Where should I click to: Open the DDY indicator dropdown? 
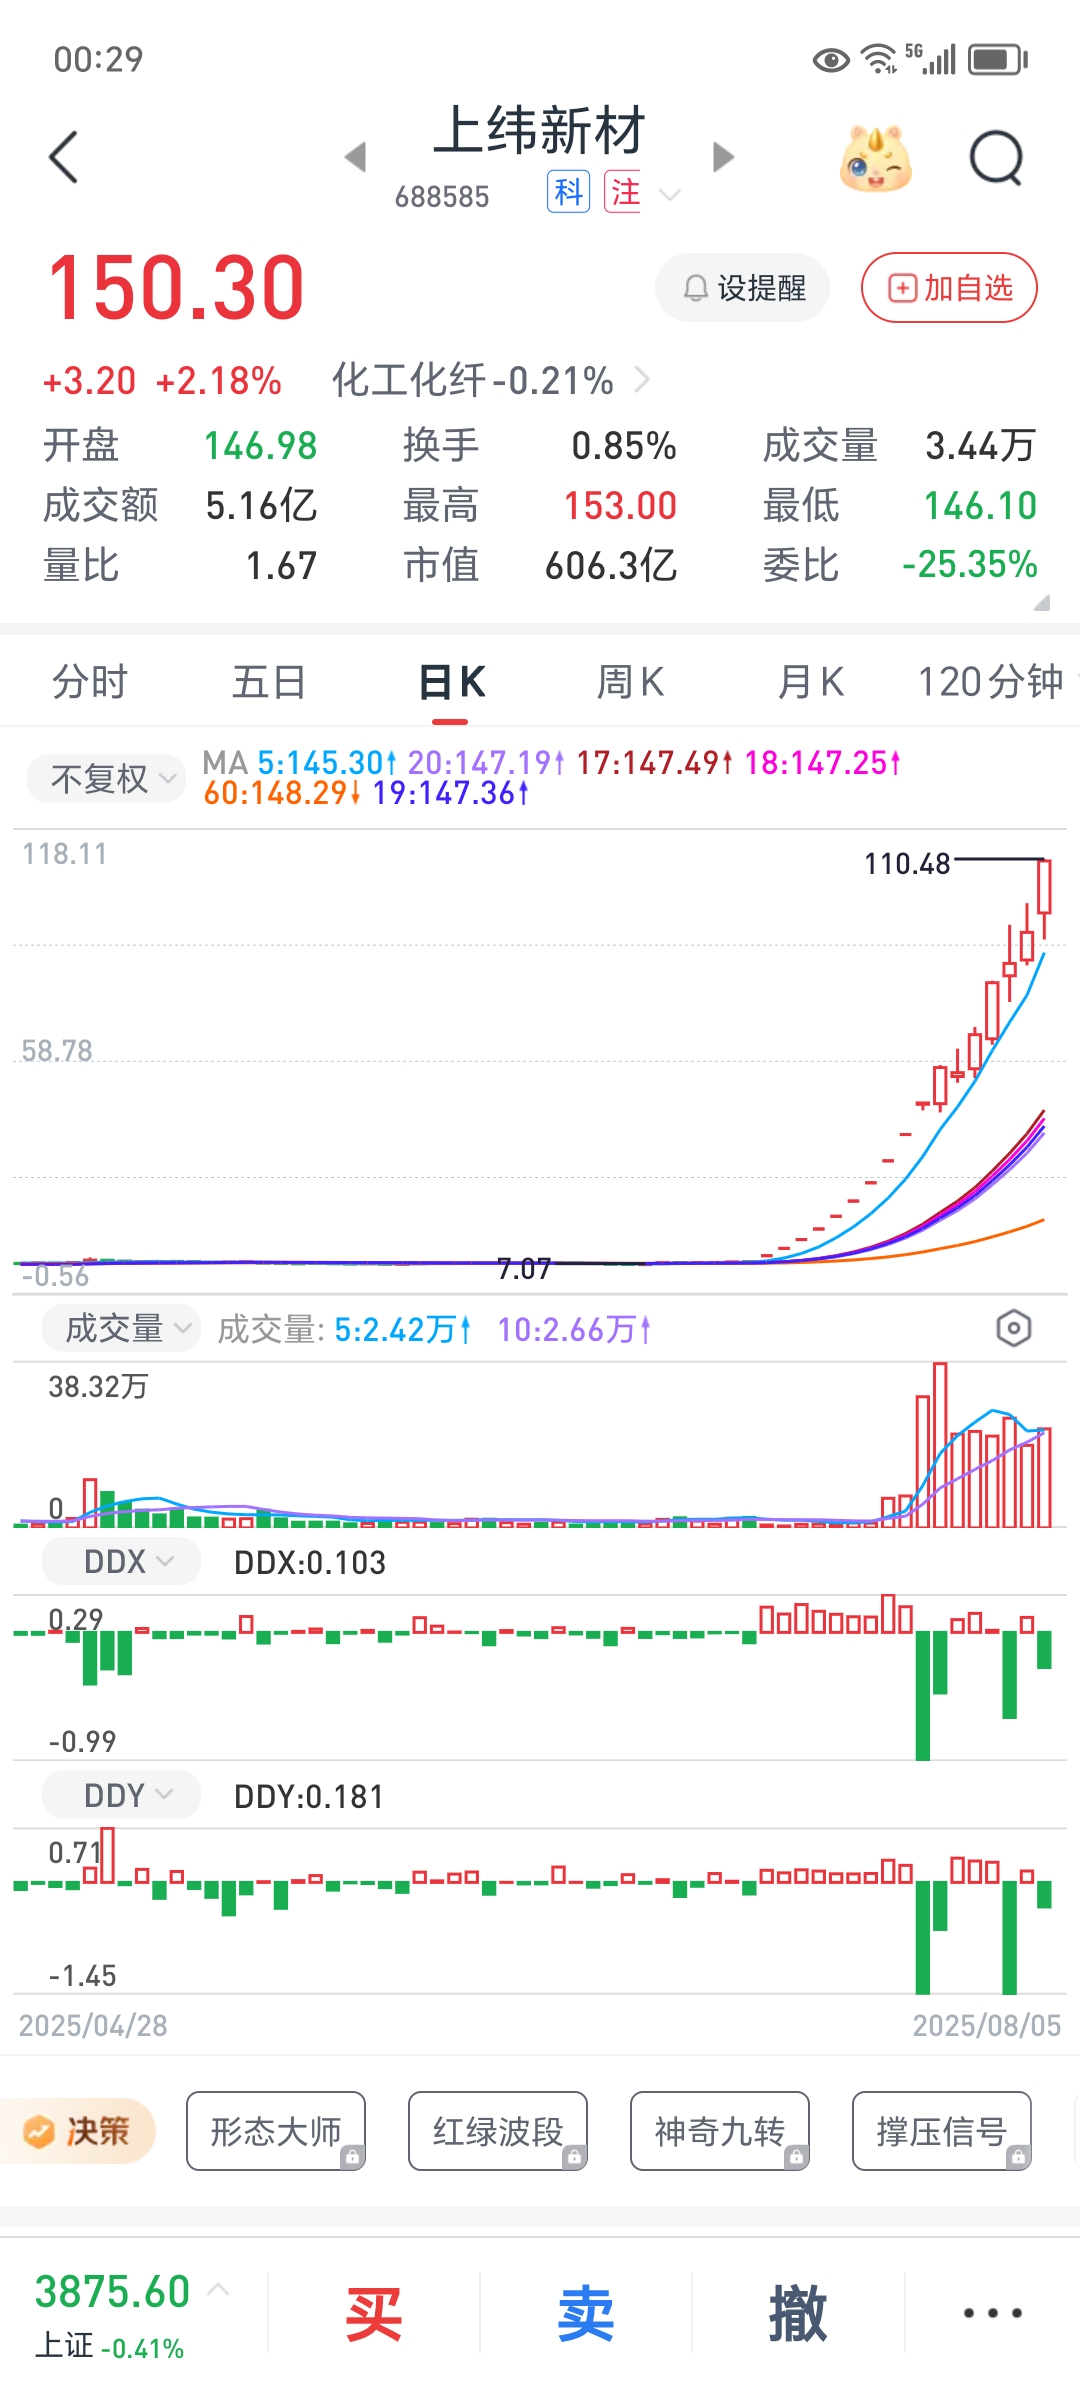coord(121,1795)
